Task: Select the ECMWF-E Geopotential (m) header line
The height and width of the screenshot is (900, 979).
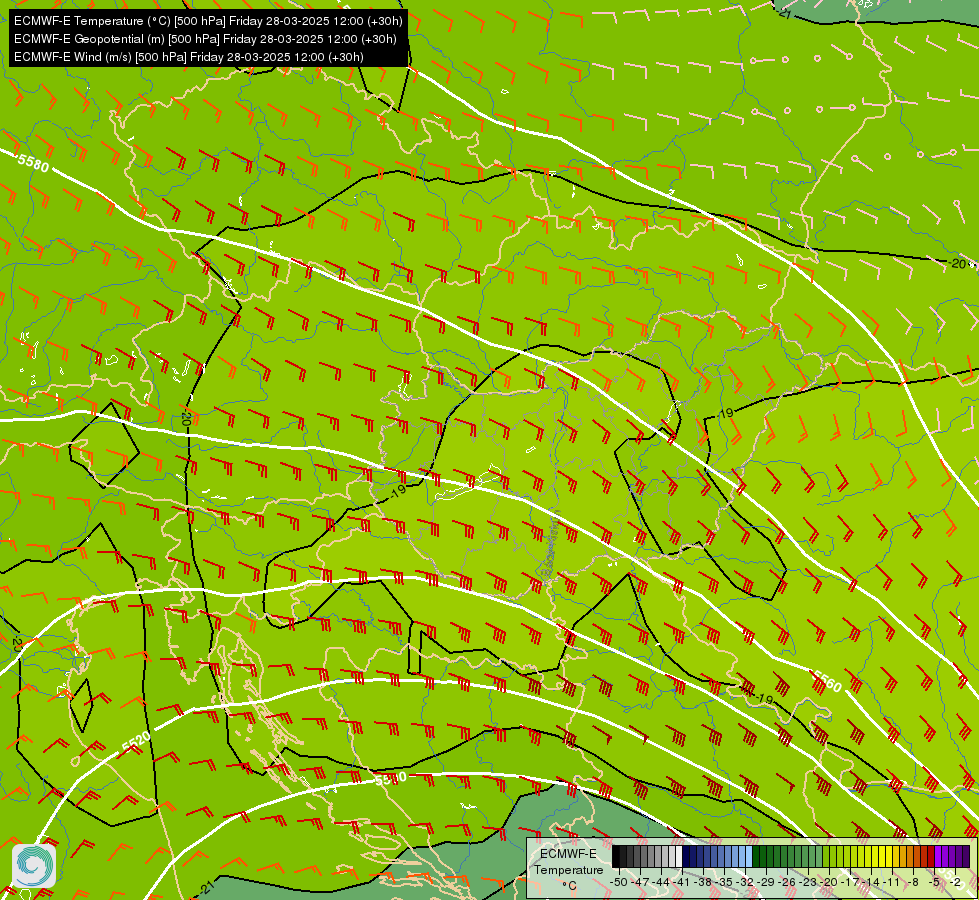Action: click(x=205, y=39)
